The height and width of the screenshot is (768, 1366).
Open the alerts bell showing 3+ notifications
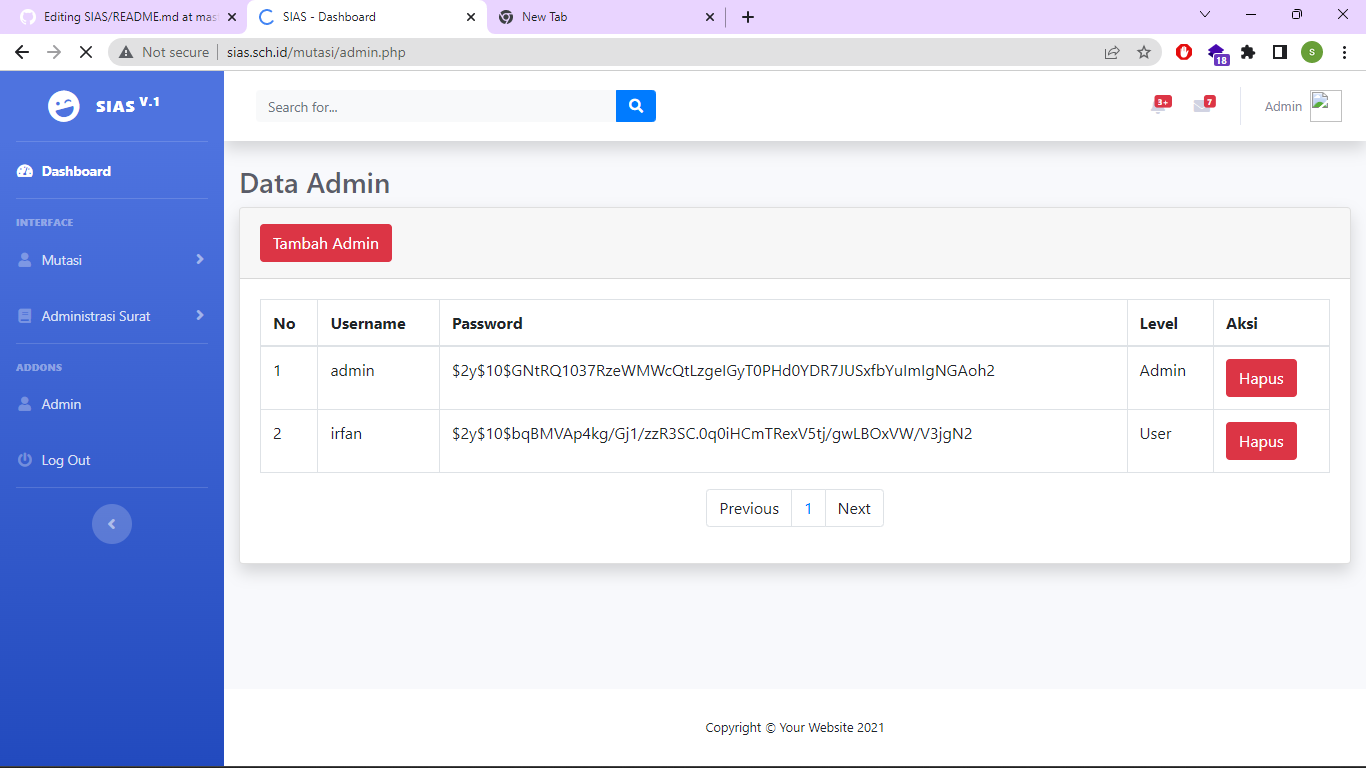pyautogui.click(x=1158, y=105)
